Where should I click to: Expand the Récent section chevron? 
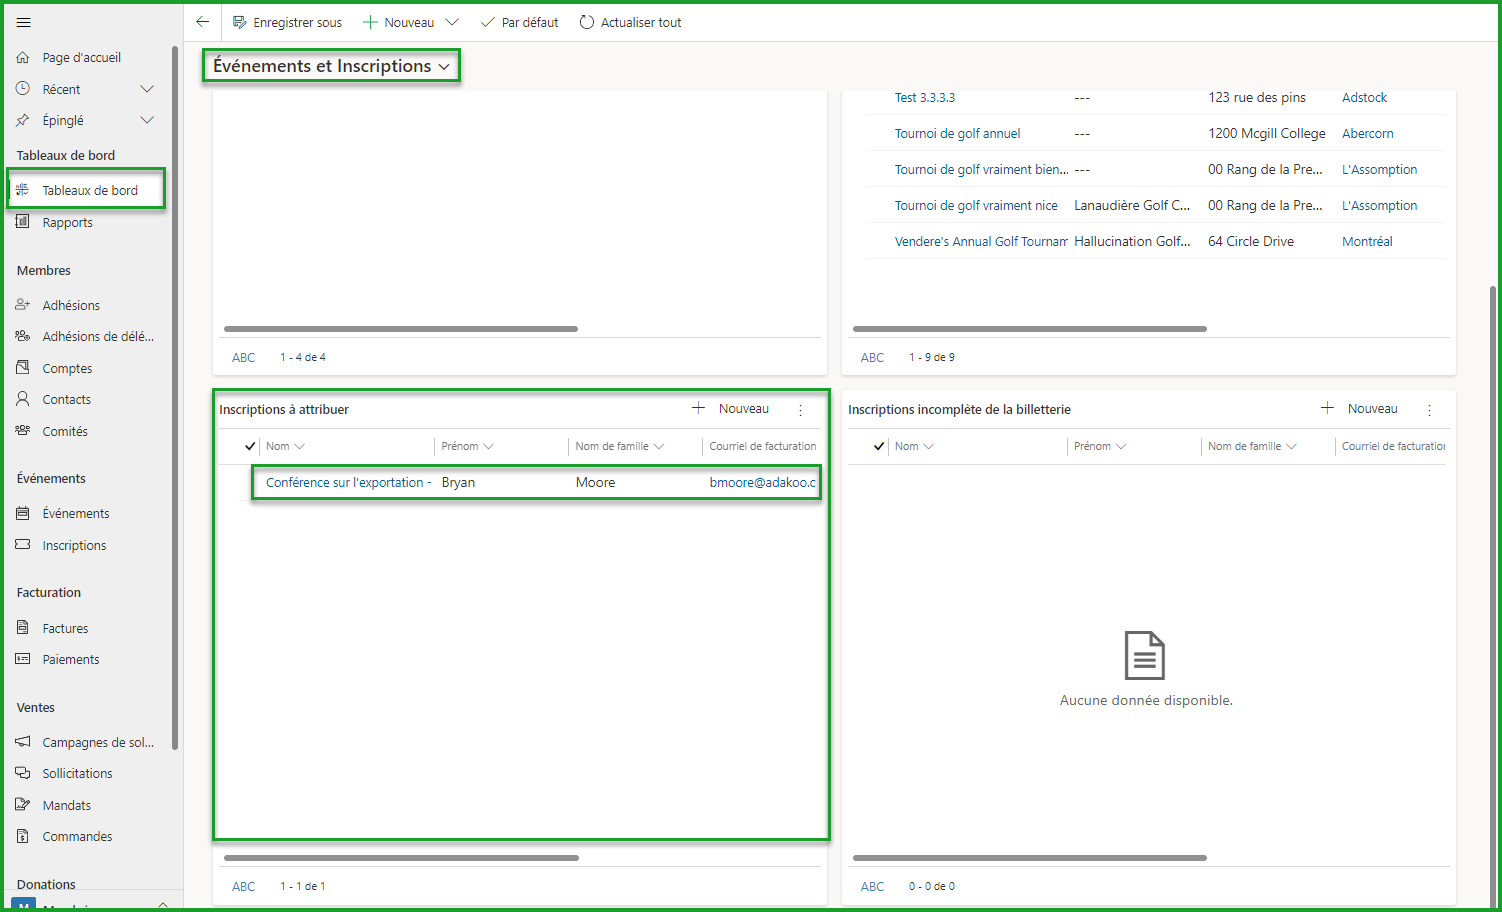click(x=147, y=89)
